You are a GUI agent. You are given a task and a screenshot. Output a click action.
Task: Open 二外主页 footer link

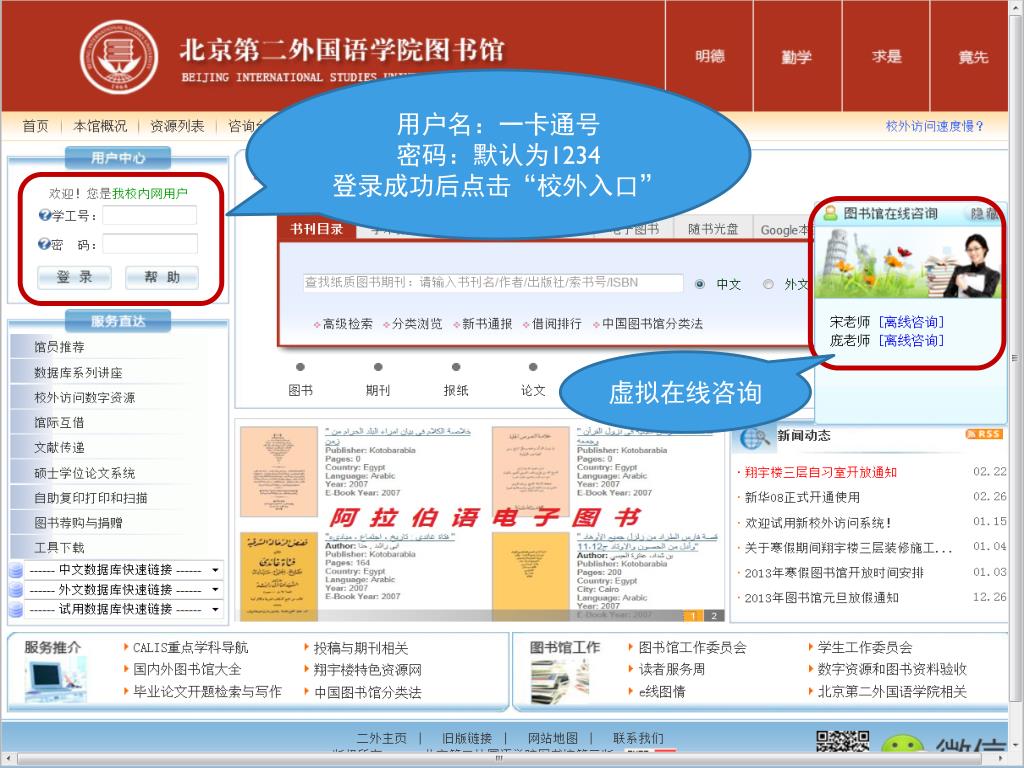pyautogui.click(x=381, y=738)
